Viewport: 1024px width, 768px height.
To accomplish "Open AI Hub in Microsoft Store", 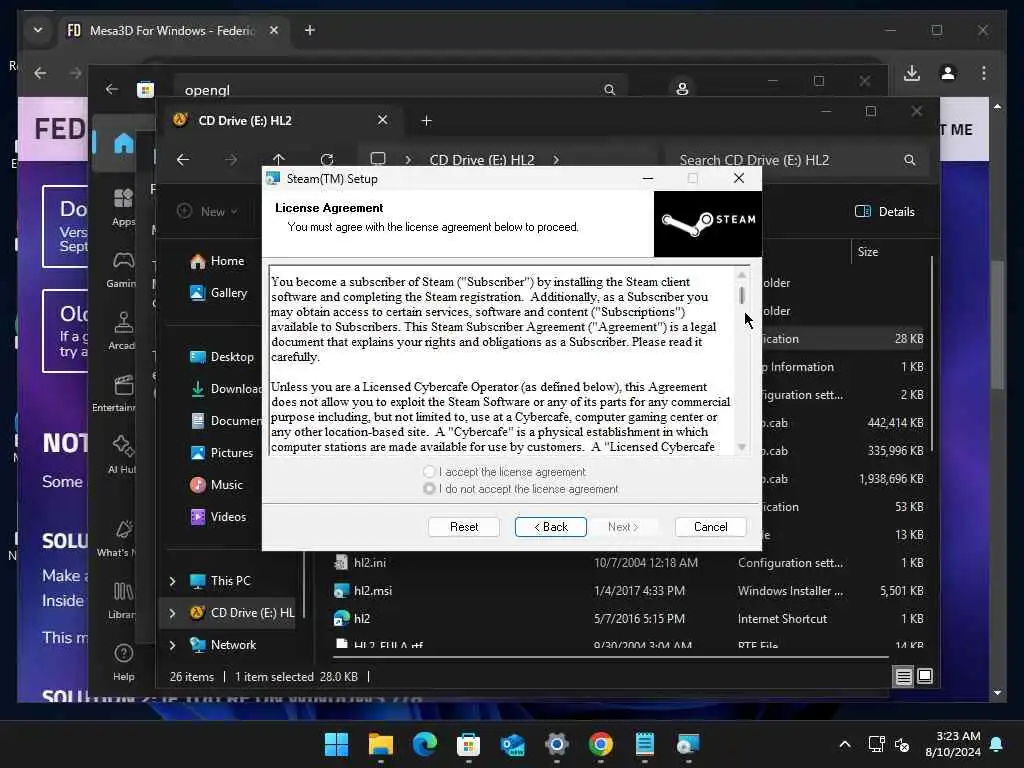I will point(122,455).
